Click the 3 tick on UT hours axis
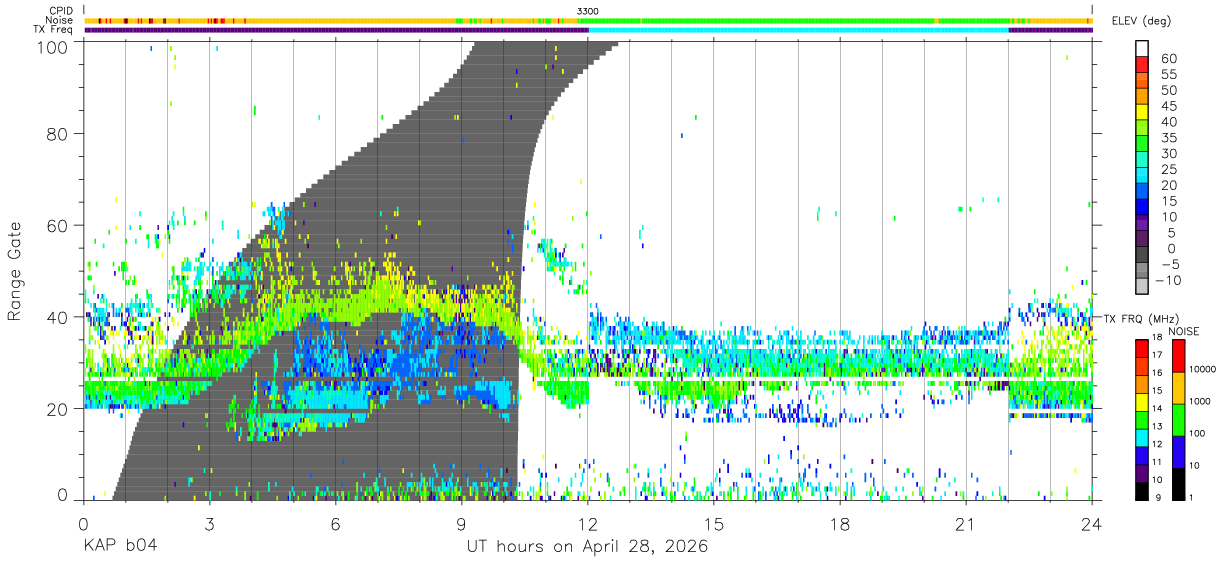Screen dimensions: 1228x567 (x=209, y=525)
